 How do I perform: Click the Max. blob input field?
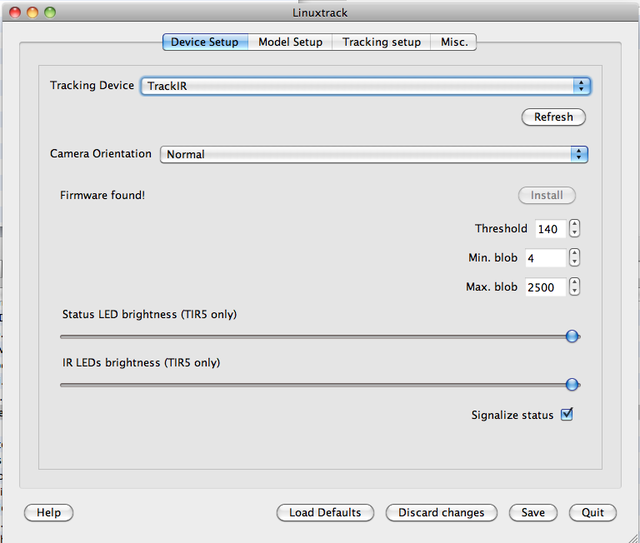[x=544, y=287]
